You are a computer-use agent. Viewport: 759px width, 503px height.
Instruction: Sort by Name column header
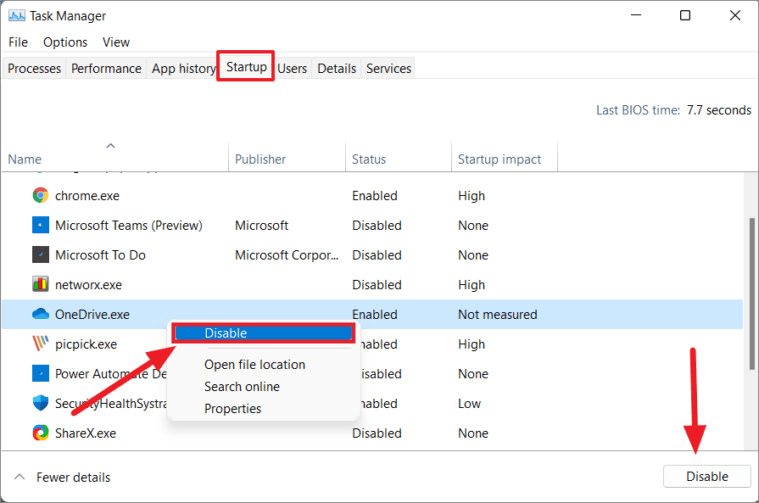(25, 159)
